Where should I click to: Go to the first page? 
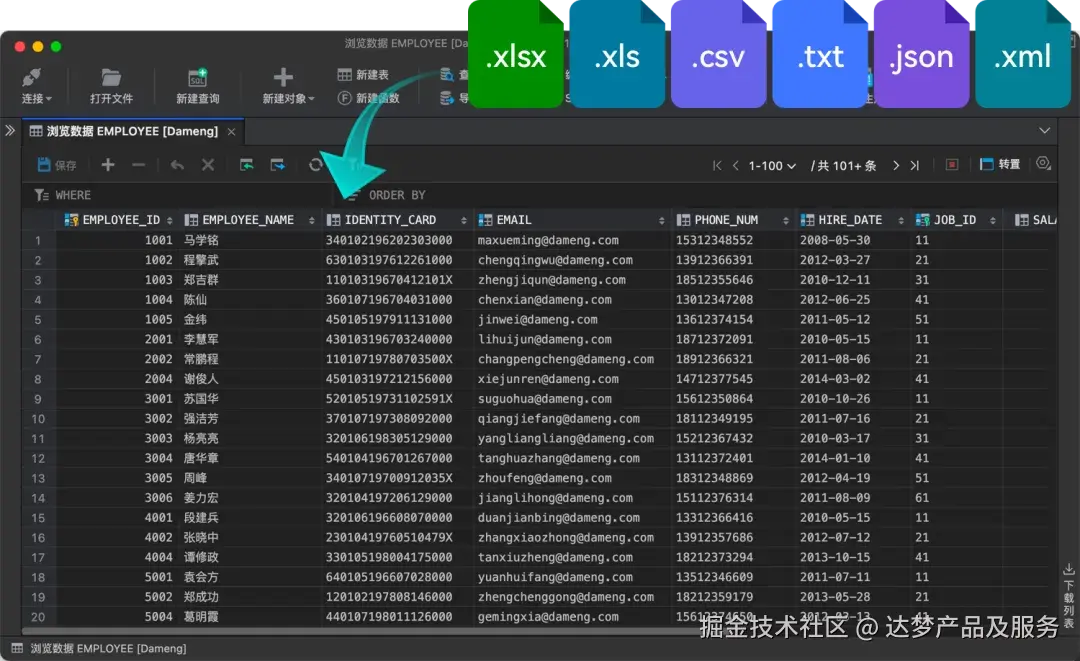click(x=717, y=165)
